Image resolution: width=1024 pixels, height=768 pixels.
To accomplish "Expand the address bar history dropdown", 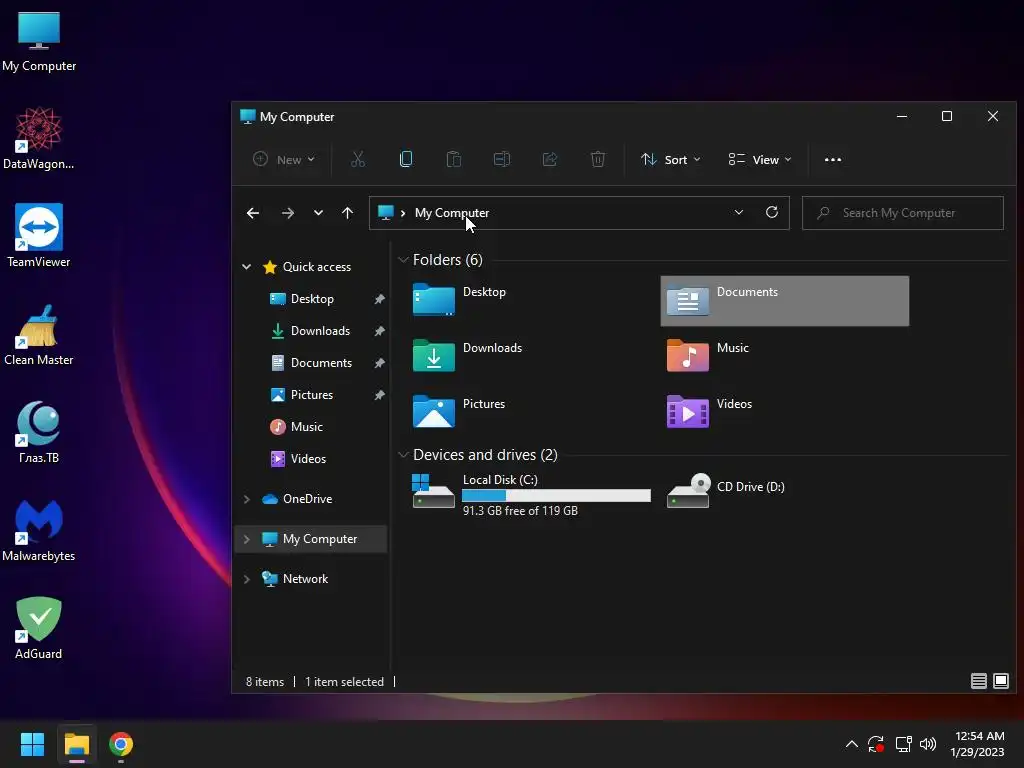I will click(x=739, y=212).
